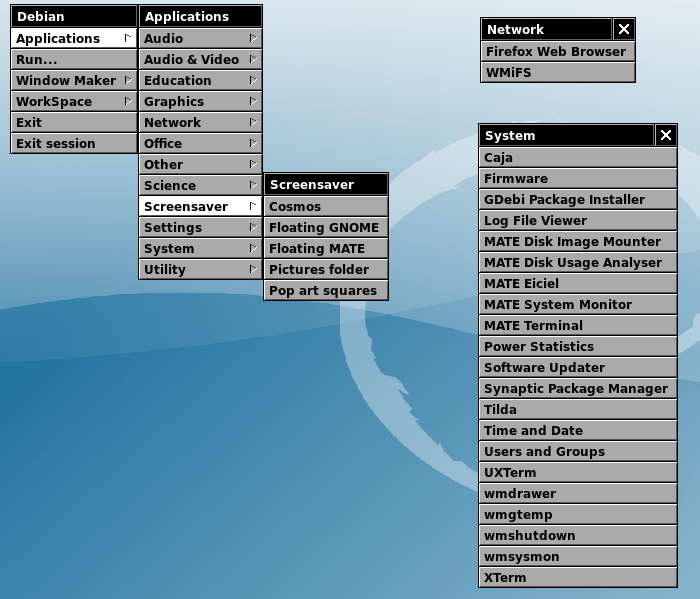The height and width of the screenshot is (599, 700).
Task: Open Firmware in the System menu
Action: 578,178
